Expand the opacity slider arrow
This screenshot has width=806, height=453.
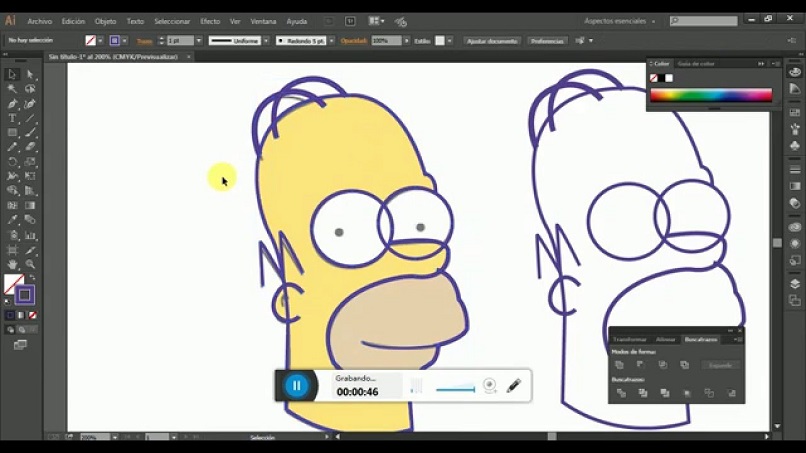(407, 41)
